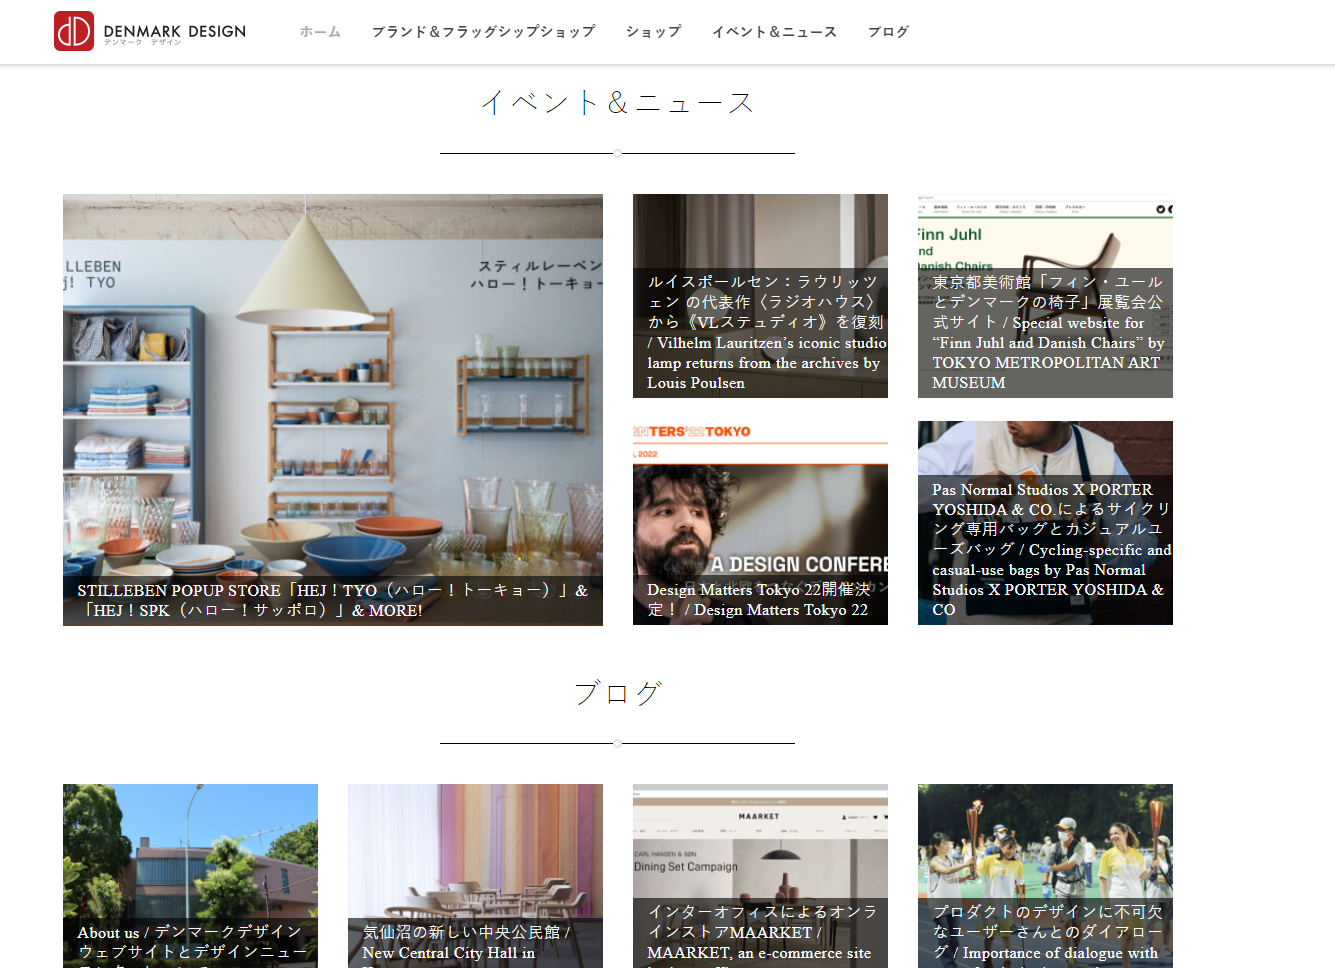Go to イベント＆ニュース in navigation bar
Viewport: 1335px width, 968px height.
774,32
